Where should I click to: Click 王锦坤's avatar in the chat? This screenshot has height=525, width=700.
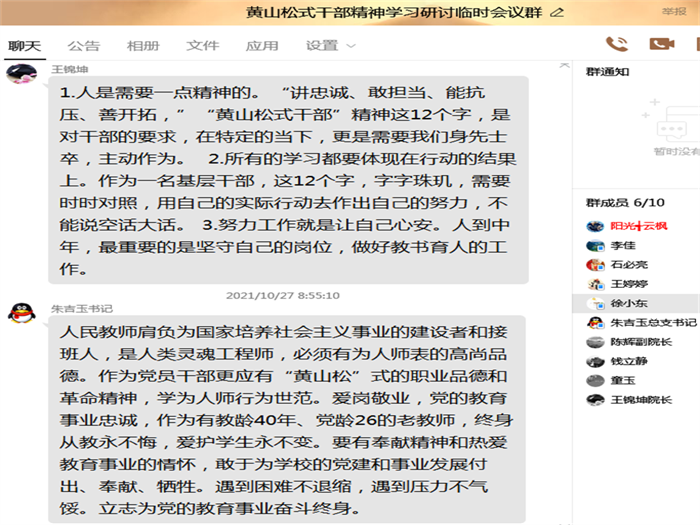point(20,75)
